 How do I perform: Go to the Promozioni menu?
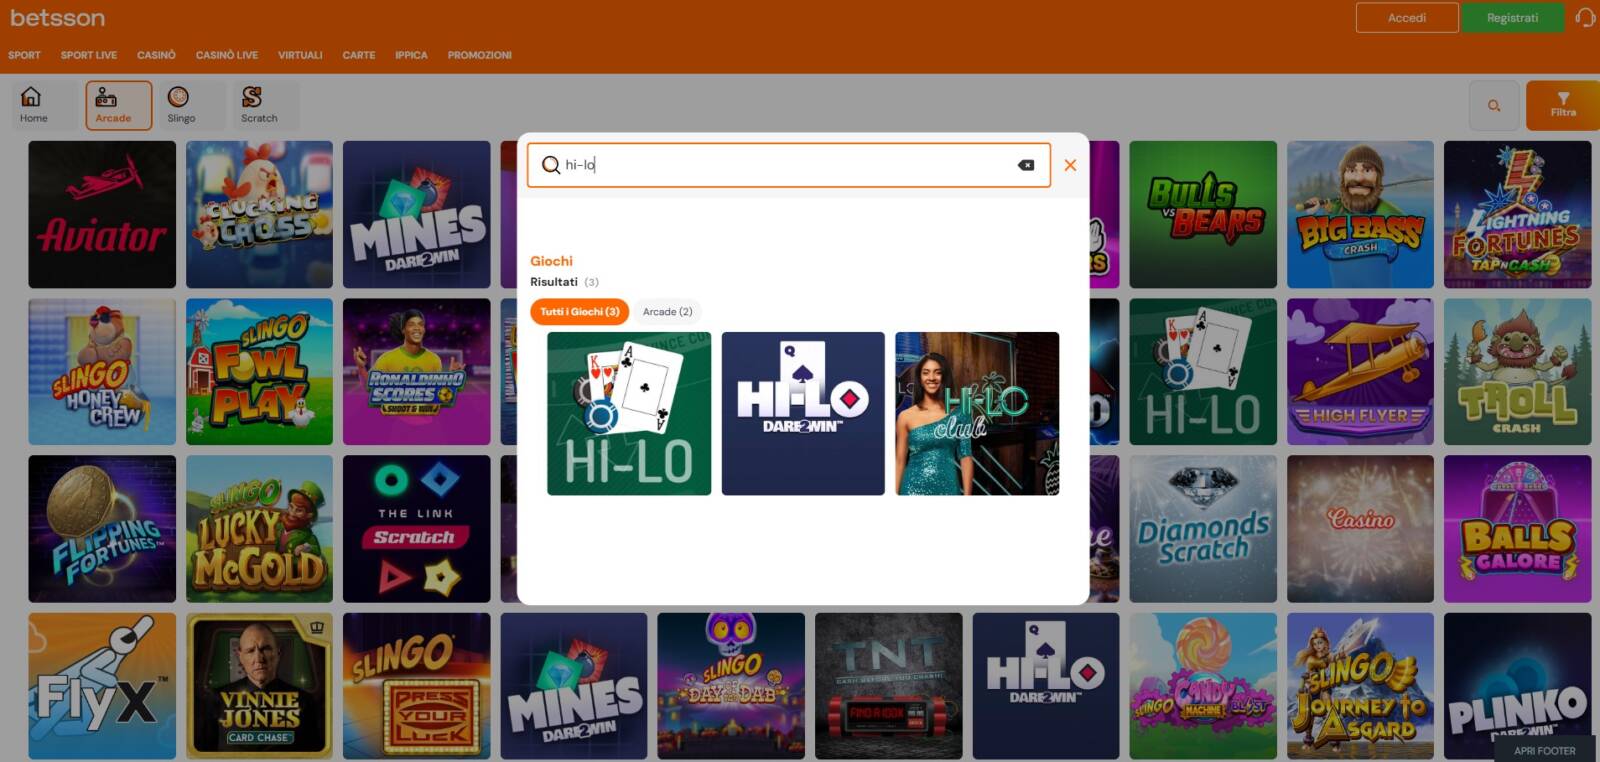479,55
